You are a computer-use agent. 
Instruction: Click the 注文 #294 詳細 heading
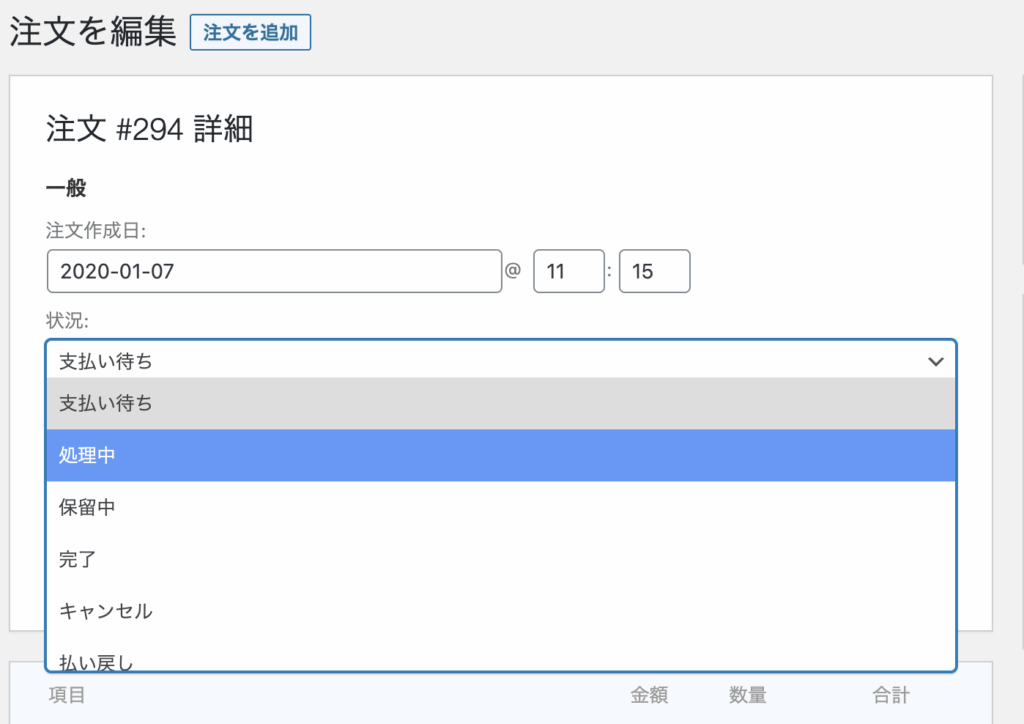coord(149,129)
